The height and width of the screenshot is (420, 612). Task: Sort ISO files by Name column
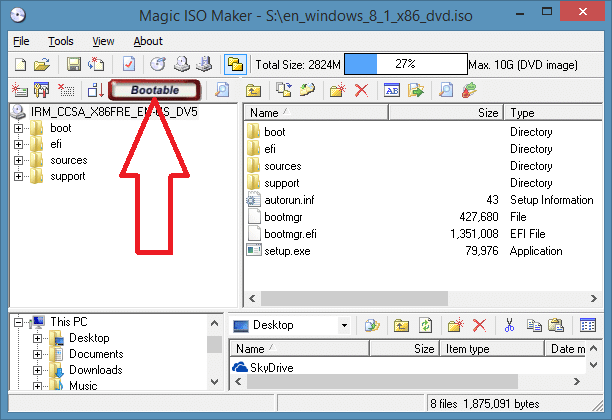coord(316,113)
